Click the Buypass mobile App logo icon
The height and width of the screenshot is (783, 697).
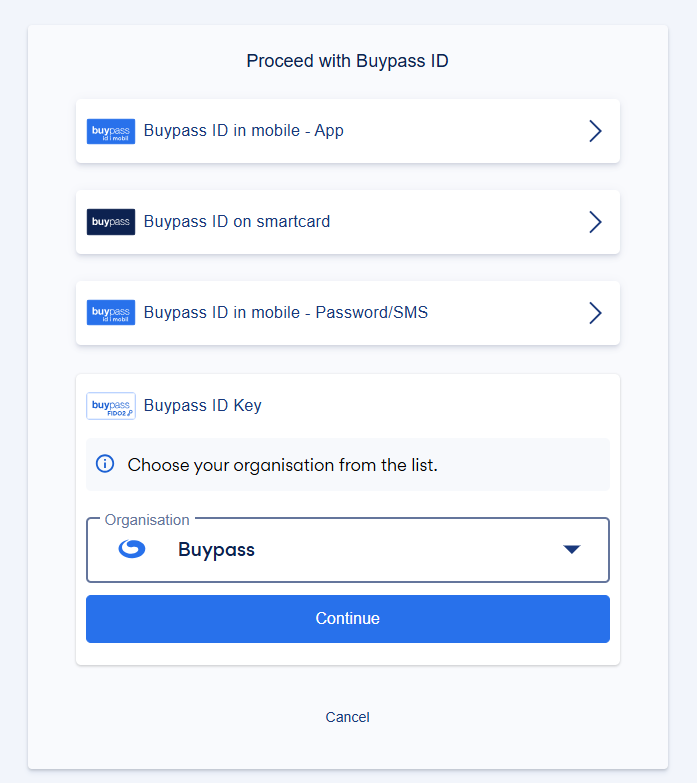click(111, 131)
